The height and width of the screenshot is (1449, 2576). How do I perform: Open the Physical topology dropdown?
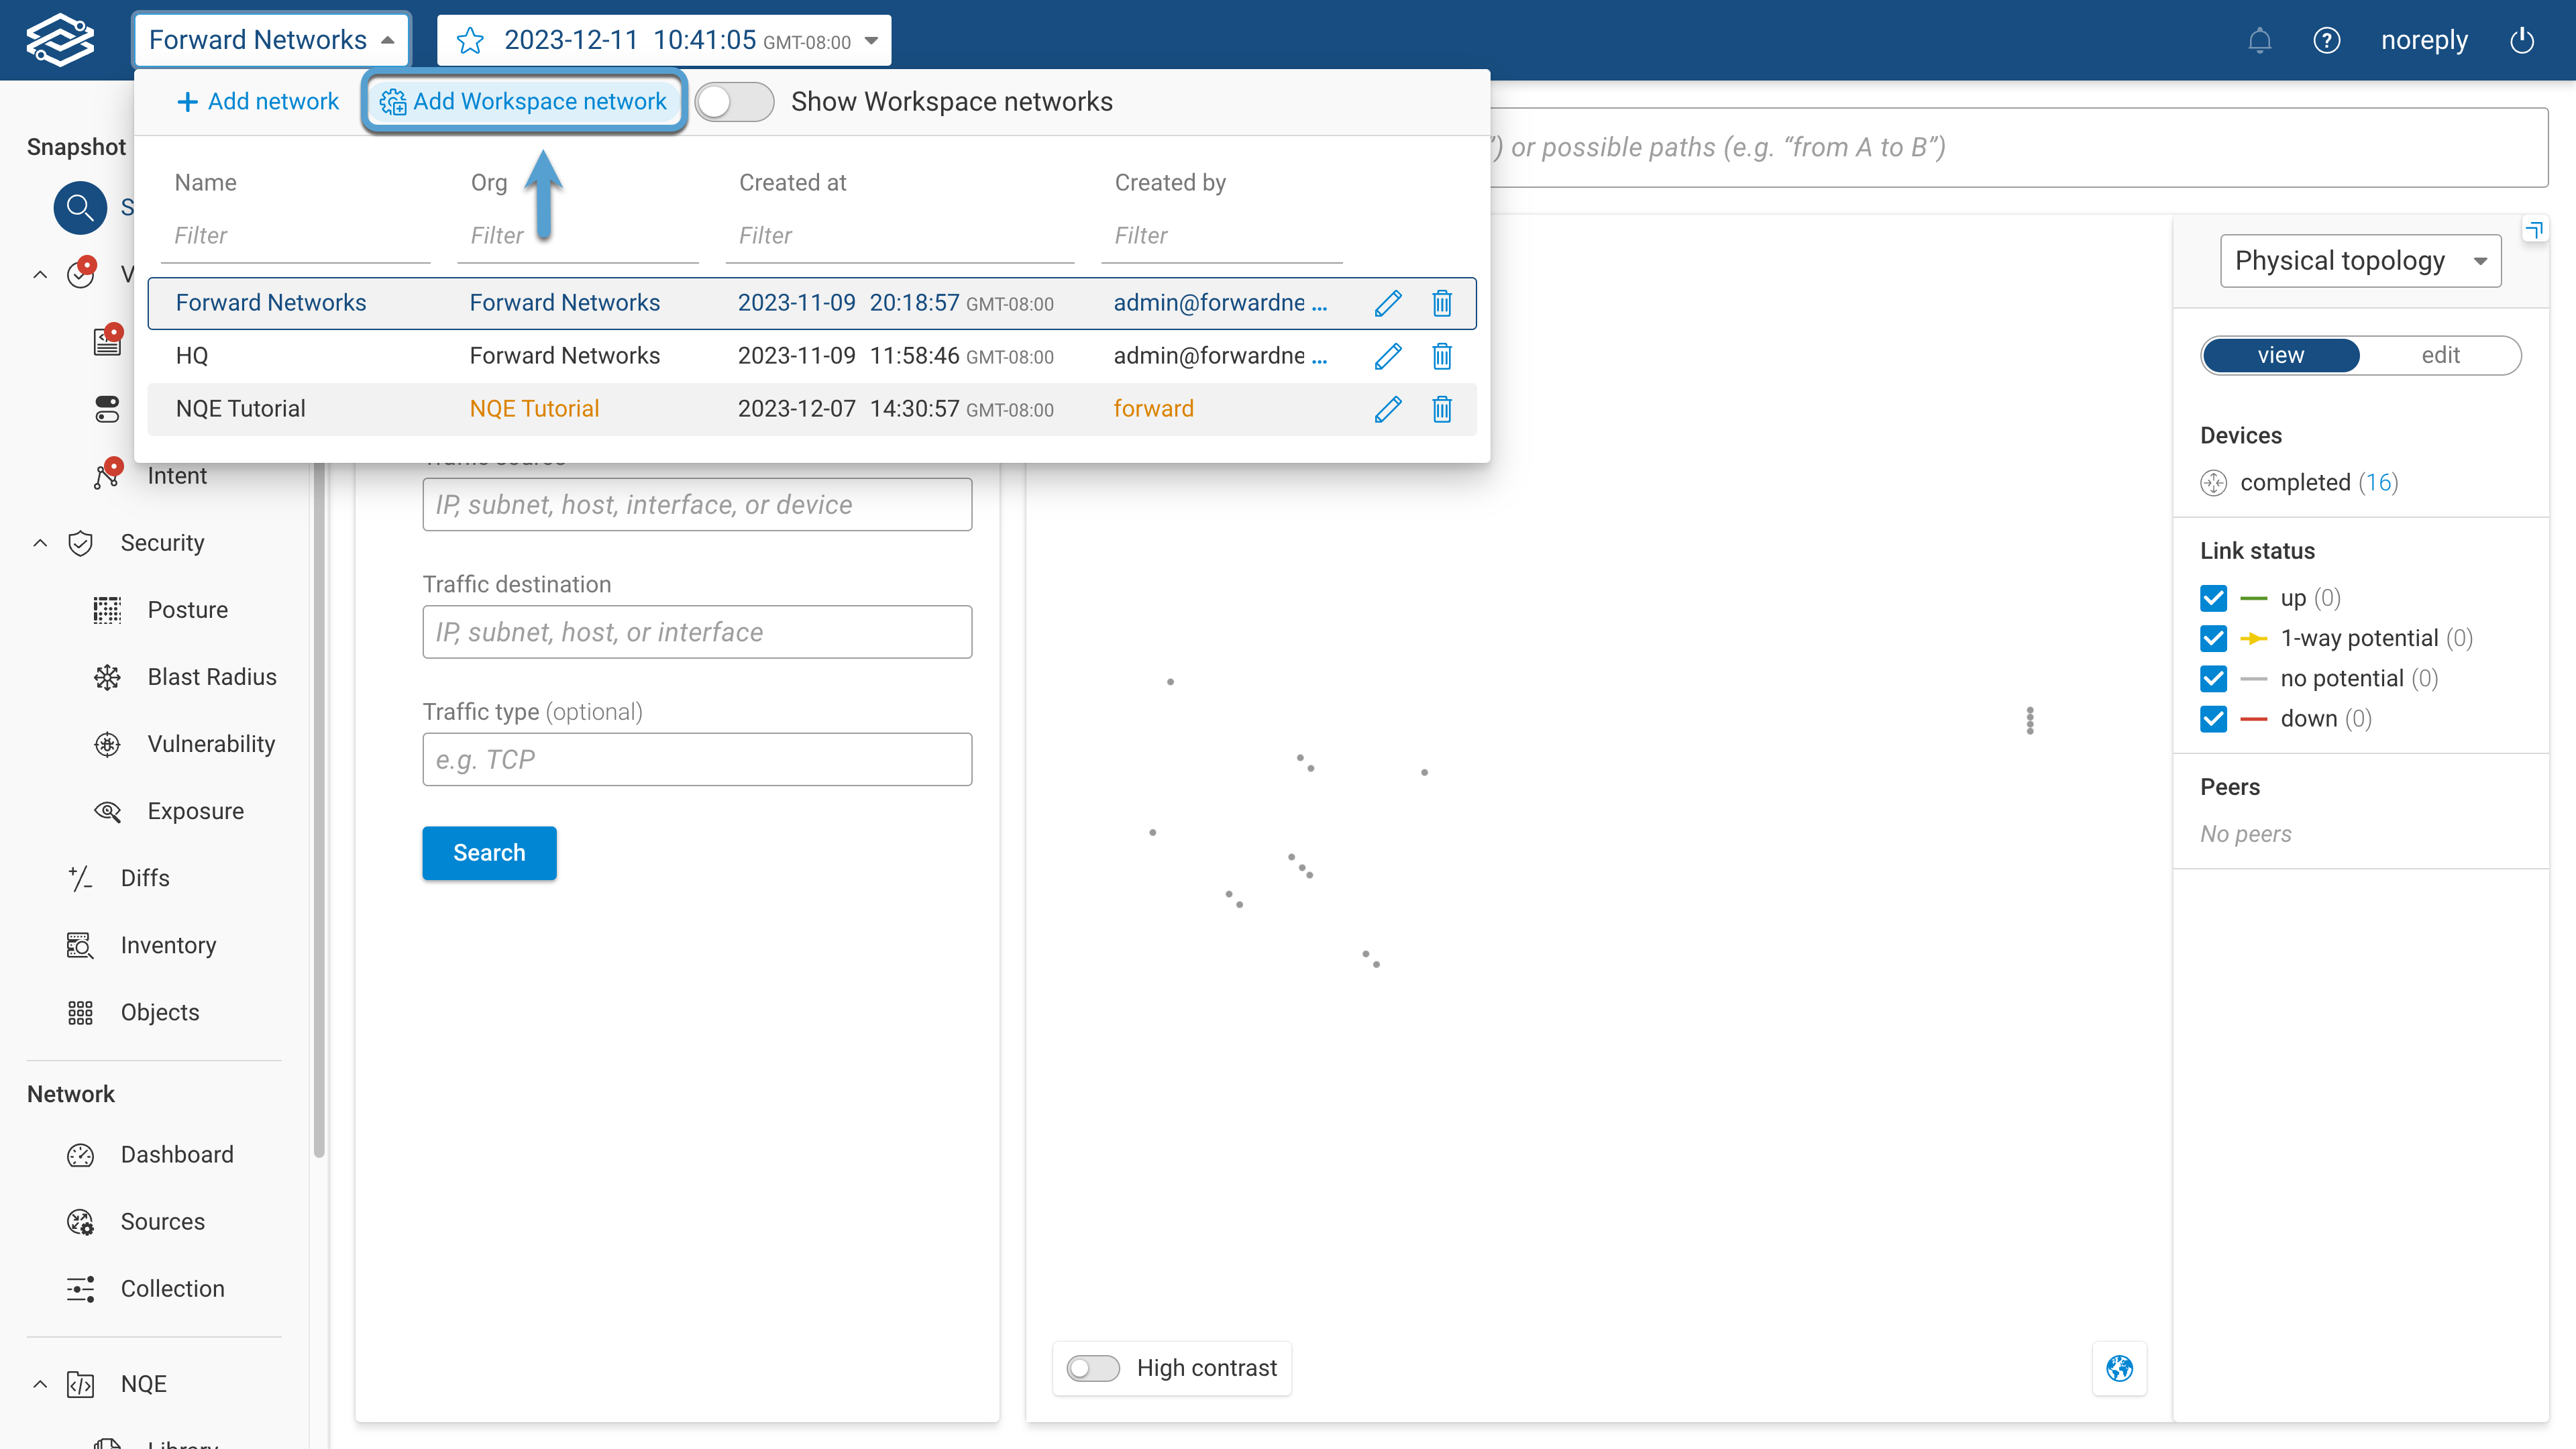2360,261
